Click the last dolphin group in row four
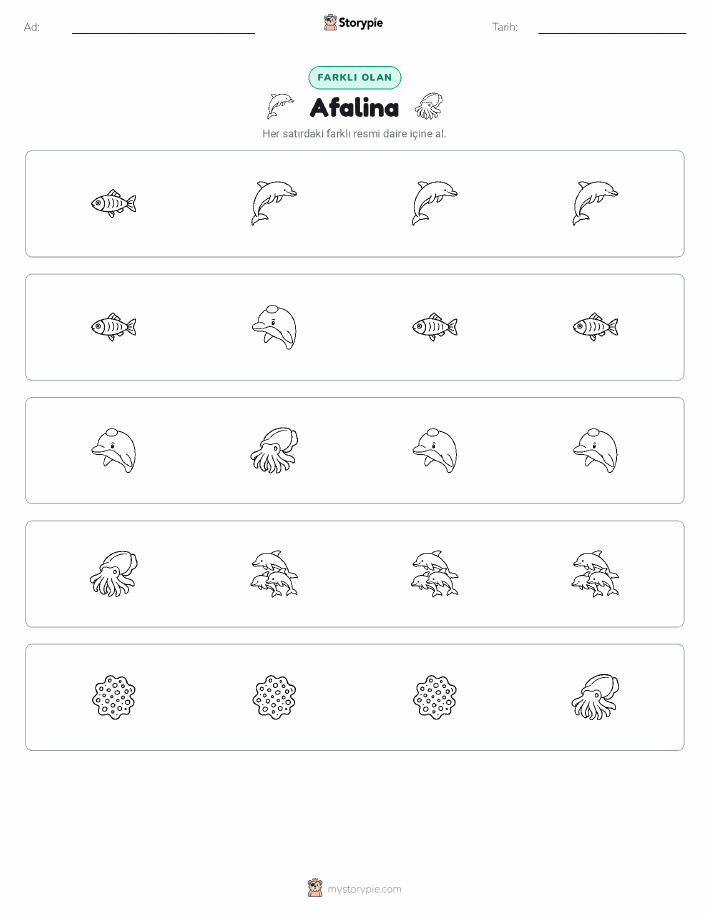 [x=595, y=574]
